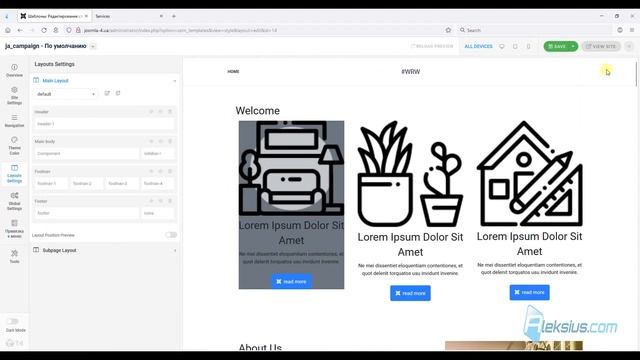
Task: Select the Component block in Main body
Action: point(87,153)
